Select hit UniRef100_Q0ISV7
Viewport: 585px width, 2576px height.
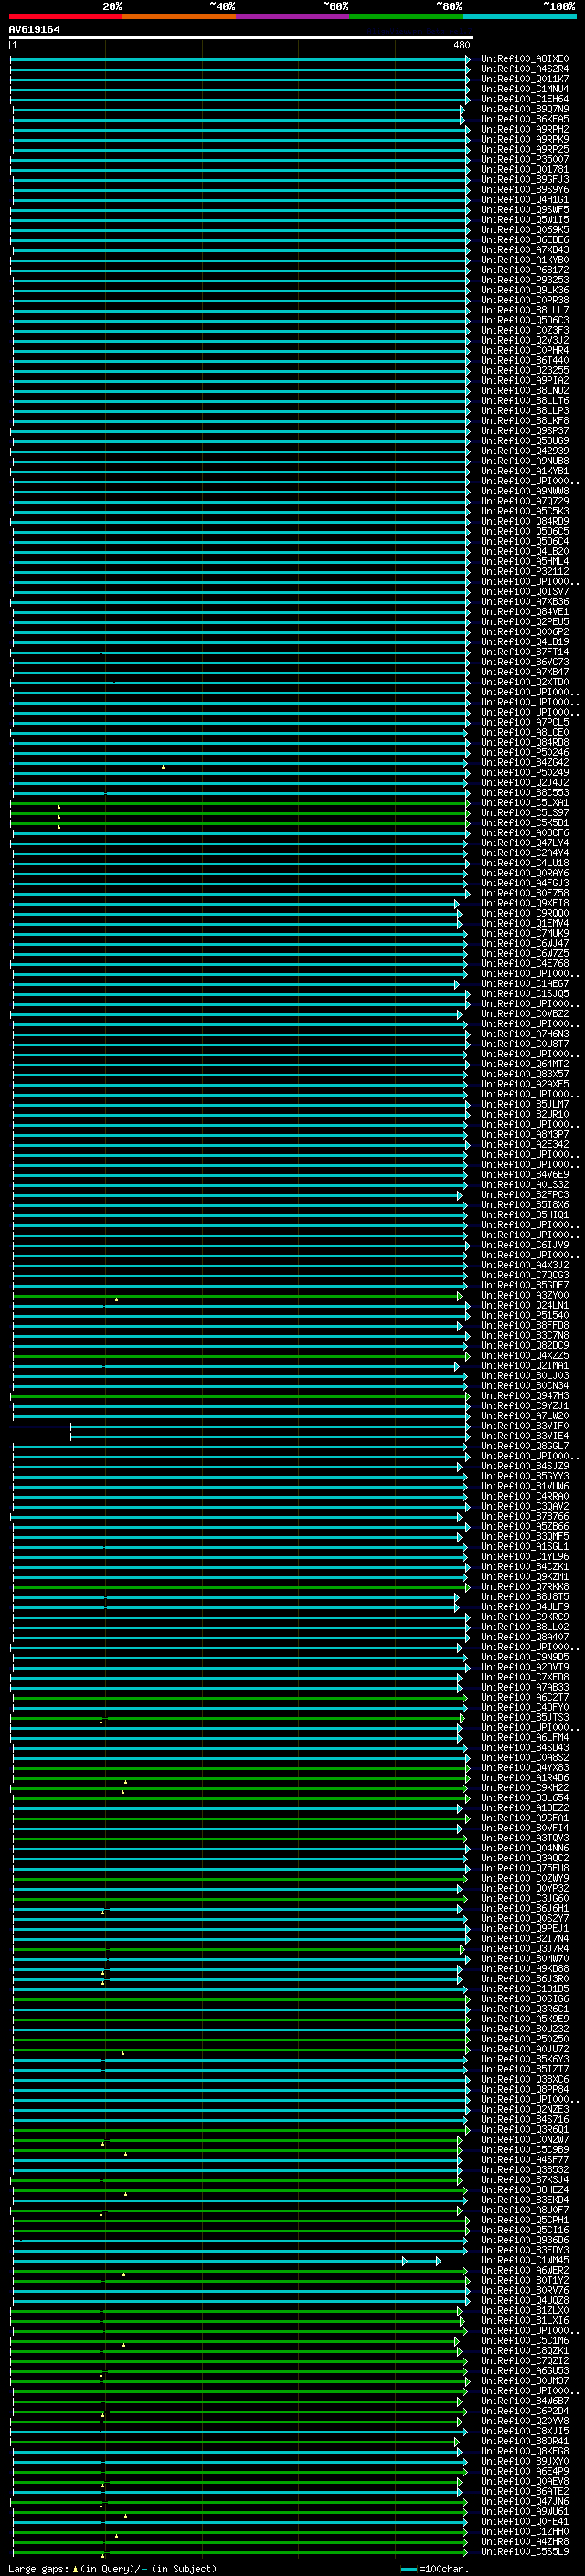[524, 592]
